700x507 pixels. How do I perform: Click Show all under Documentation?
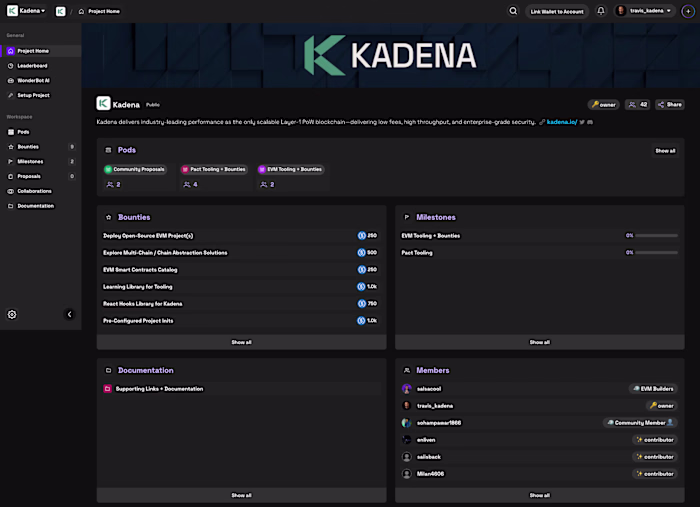click(x=242, y=495)
